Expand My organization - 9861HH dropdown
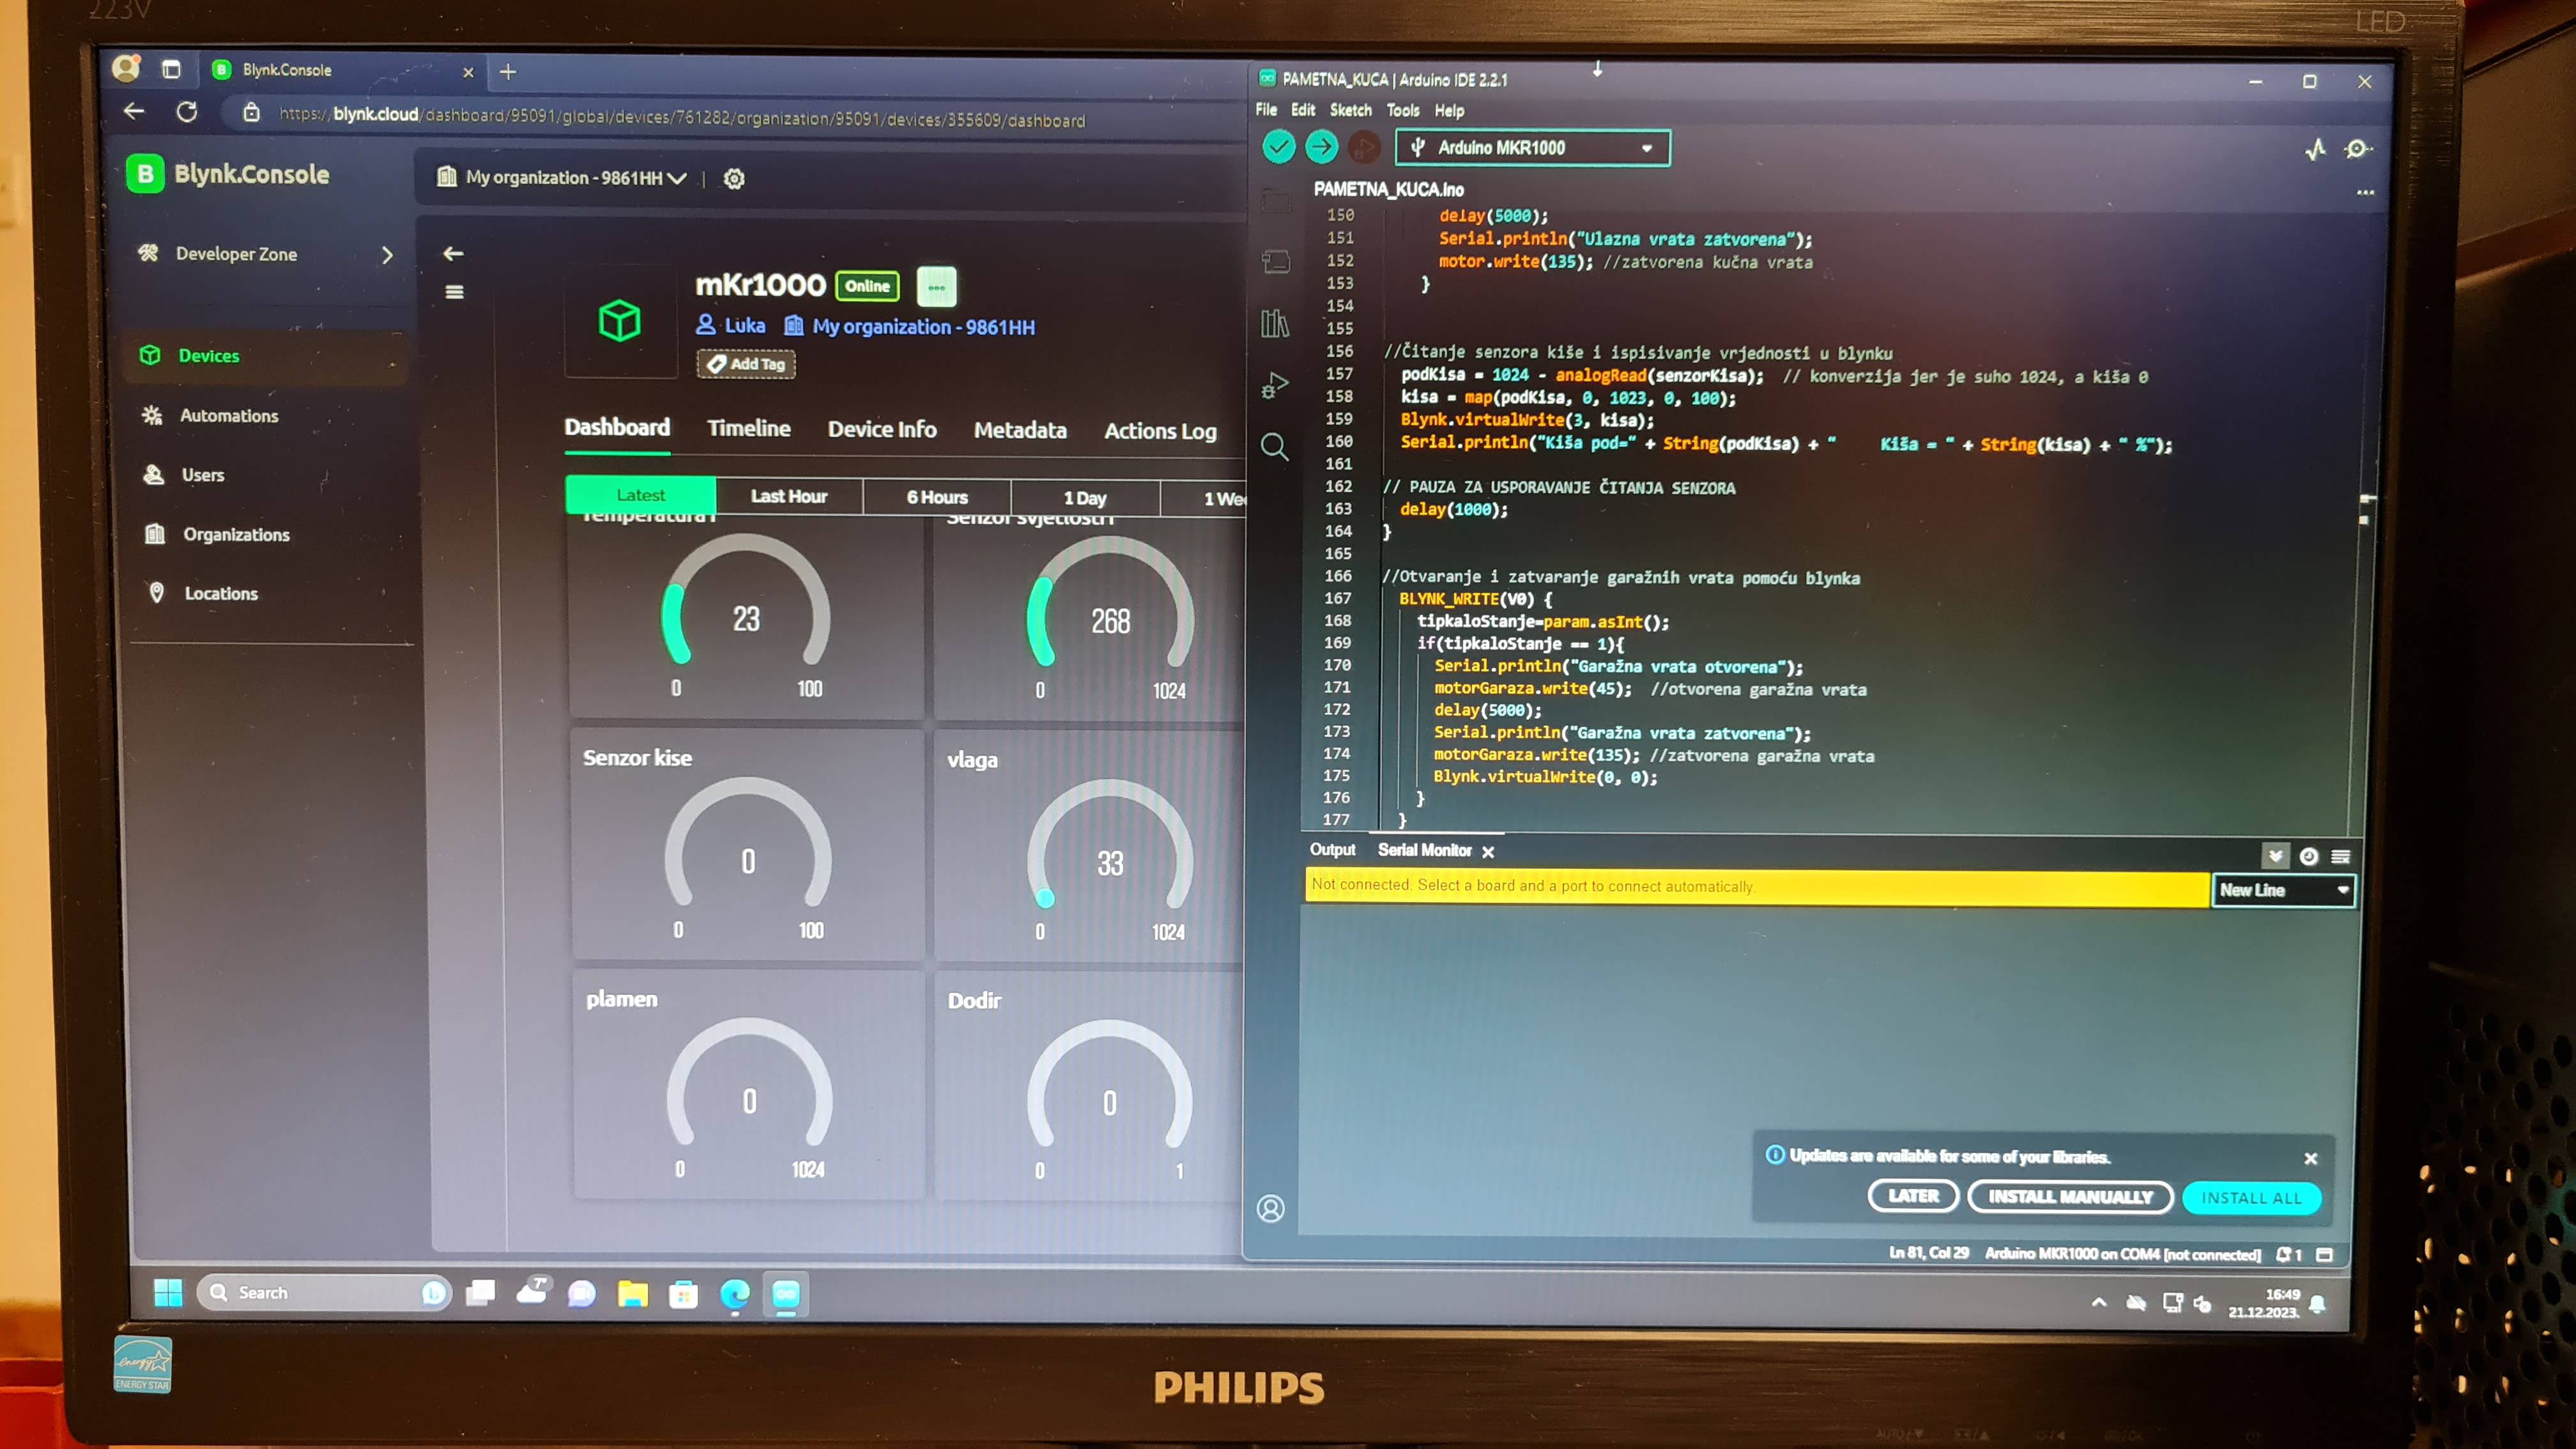 [563, 178]
